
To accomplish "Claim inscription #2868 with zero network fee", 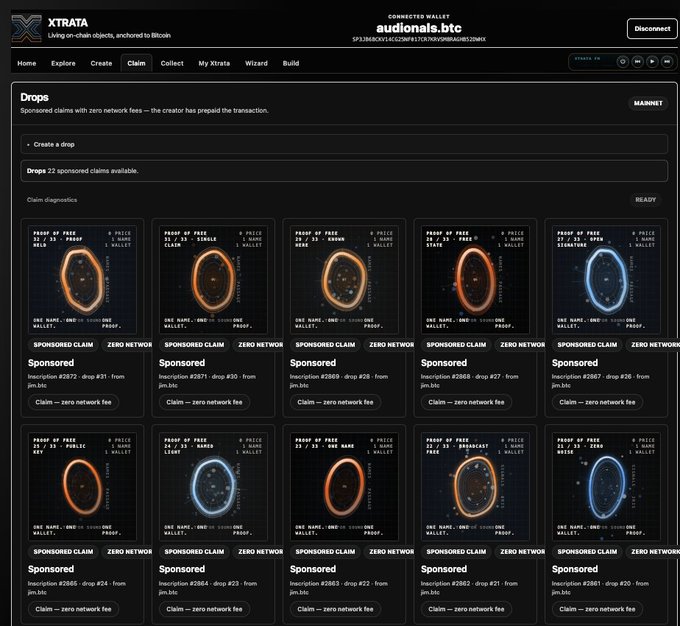I will [x=466, y=402].
